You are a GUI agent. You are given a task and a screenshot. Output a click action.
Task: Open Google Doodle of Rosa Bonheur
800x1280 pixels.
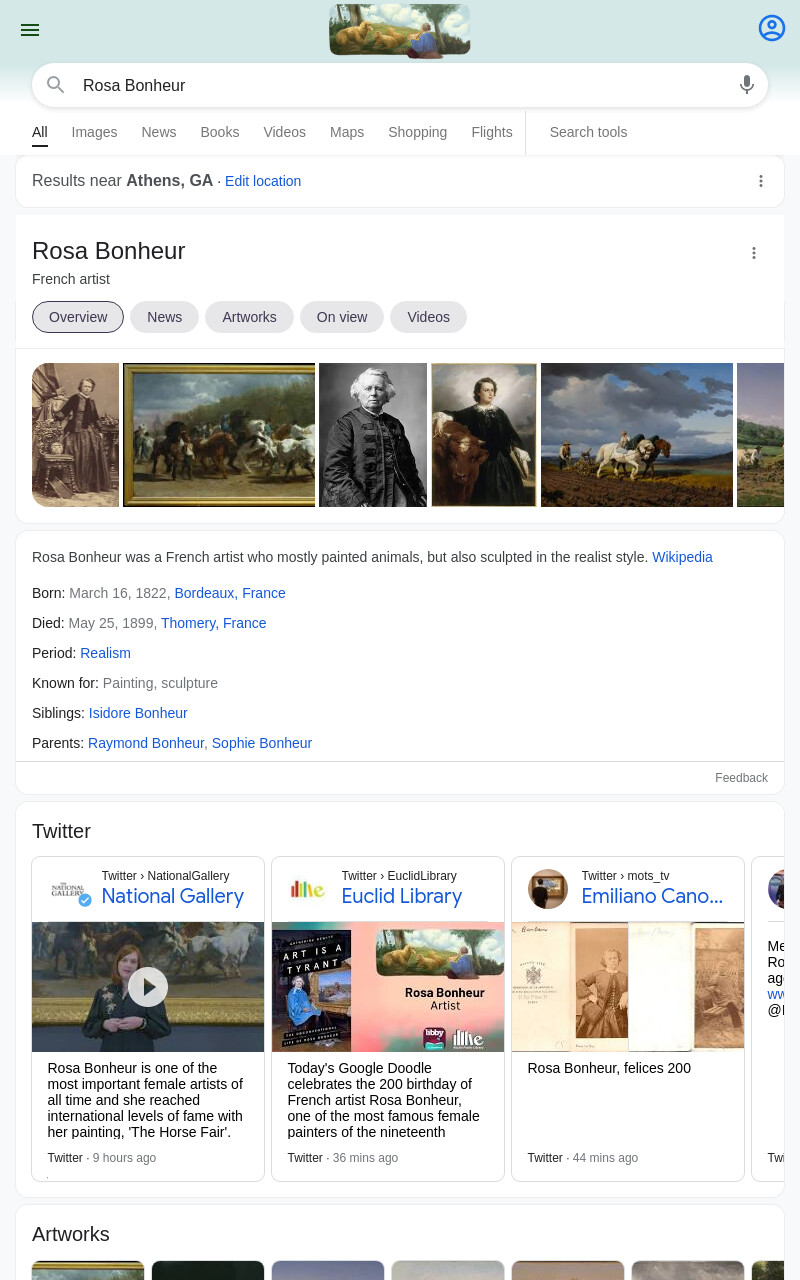pyautogui.click(x=400, y=30)
